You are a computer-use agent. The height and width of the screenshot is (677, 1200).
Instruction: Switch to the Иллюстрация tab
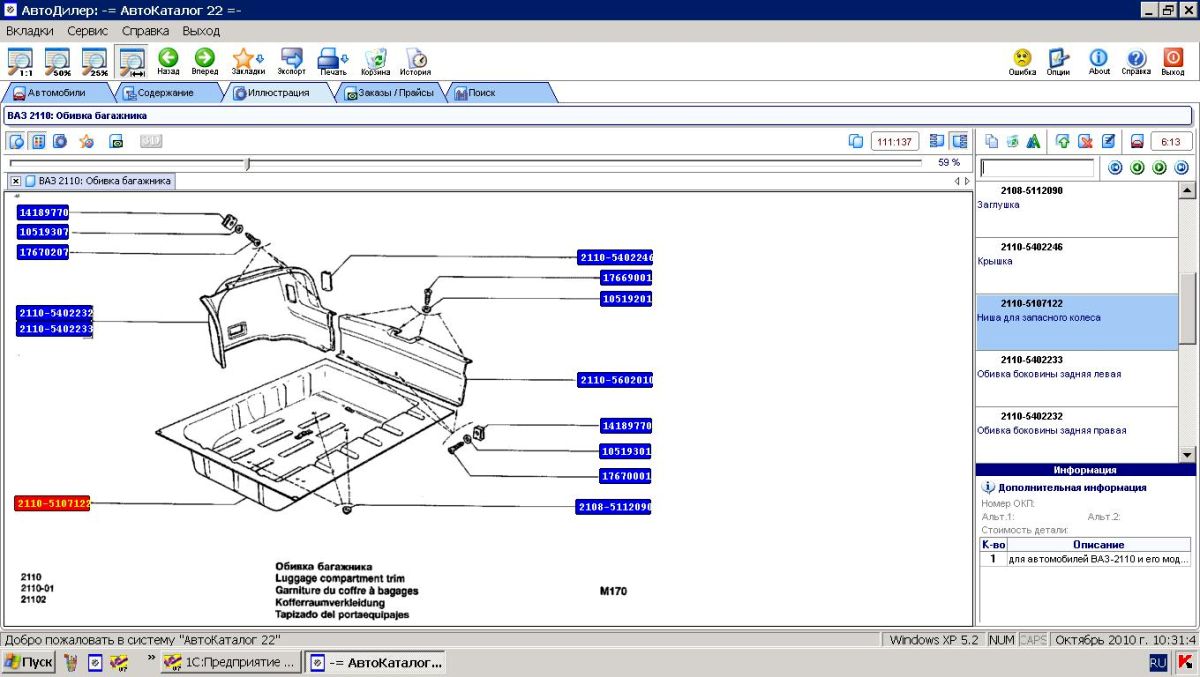[278, 93]
